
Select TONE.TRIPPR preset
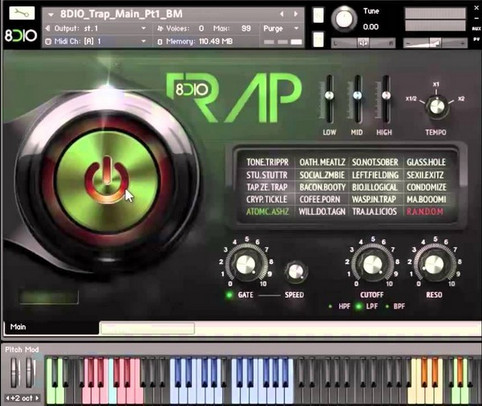[267, 162]
